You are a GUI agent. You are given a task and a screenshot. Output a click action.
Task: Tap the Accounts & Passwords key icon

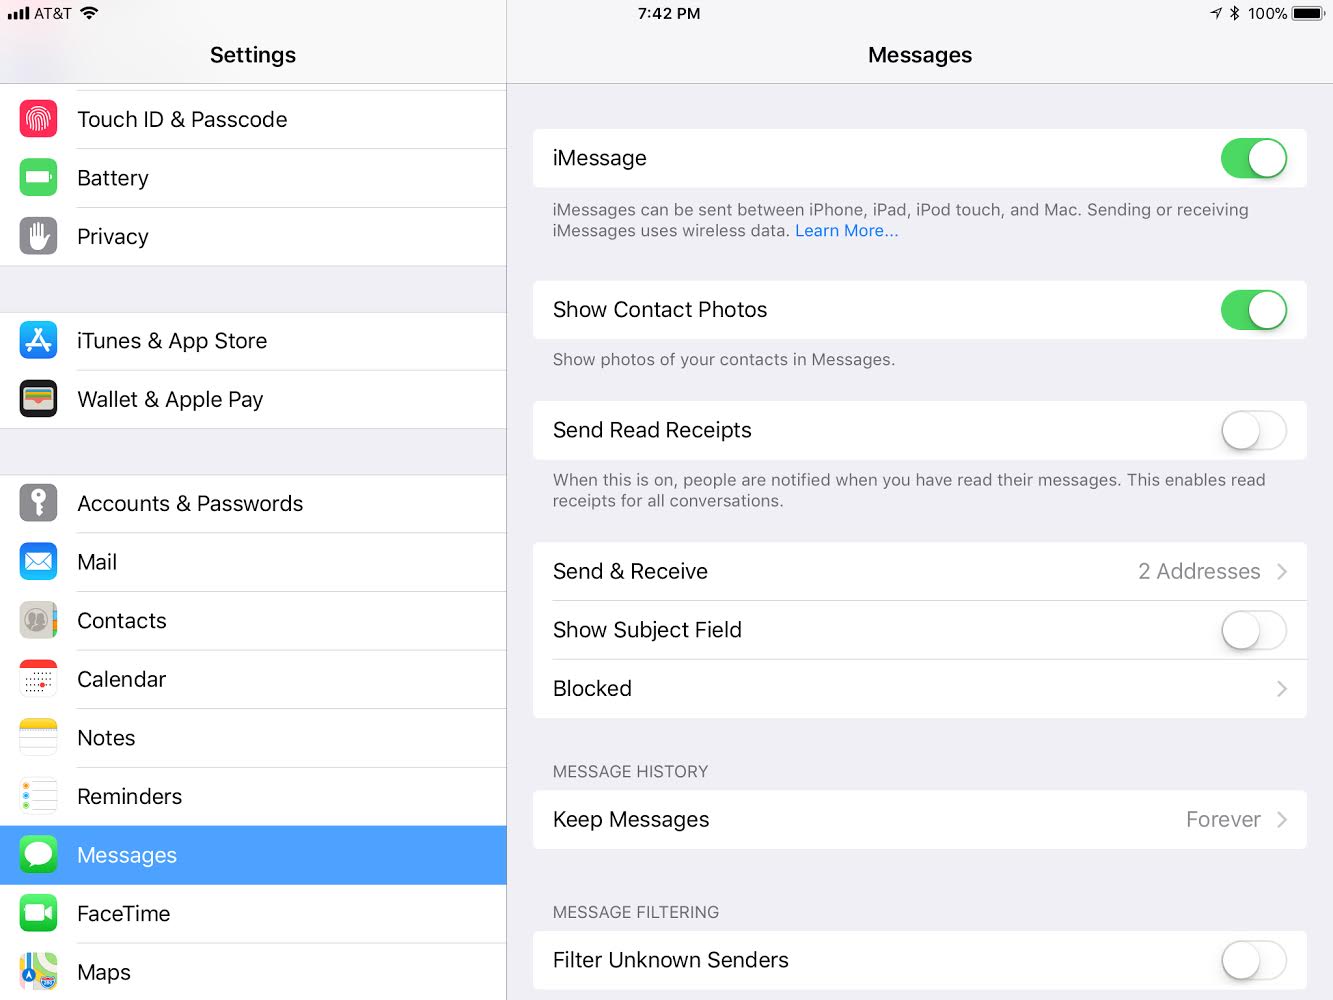coord(38,504)
